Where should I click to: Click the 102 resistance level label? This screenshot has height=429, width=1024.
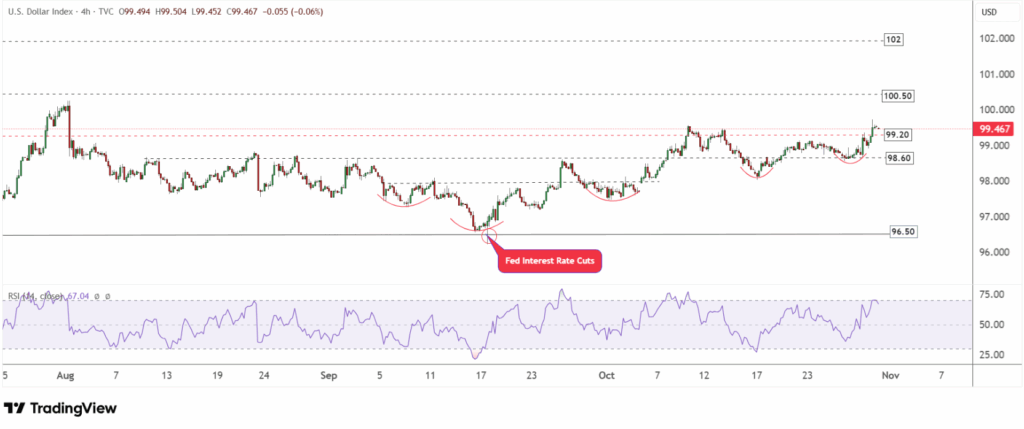(894, 40)
